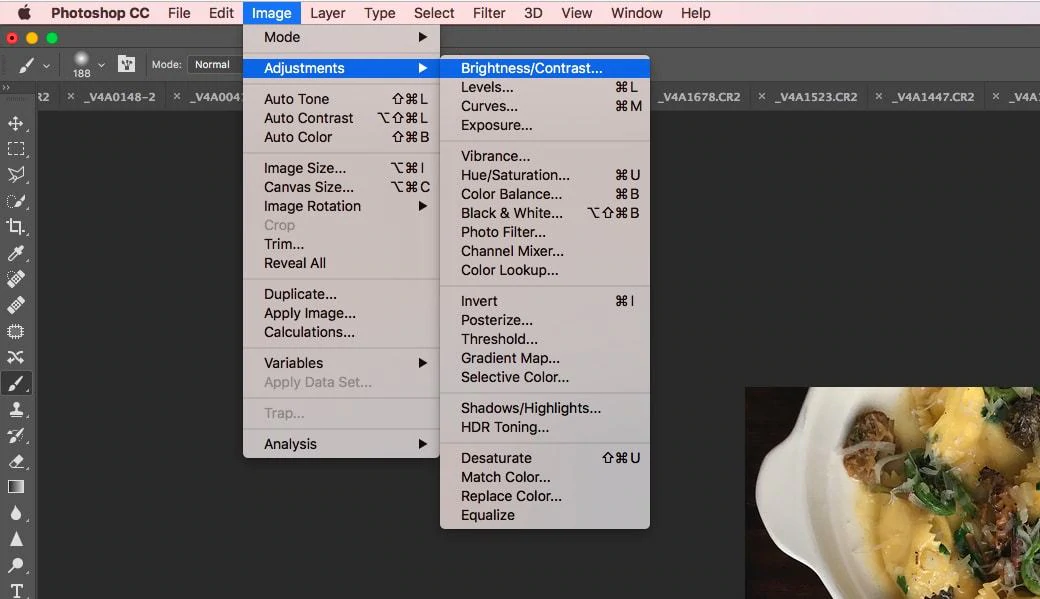
Task: Choose Brightness/Contrast from Adjustments
Action: [x=545, y=68]
